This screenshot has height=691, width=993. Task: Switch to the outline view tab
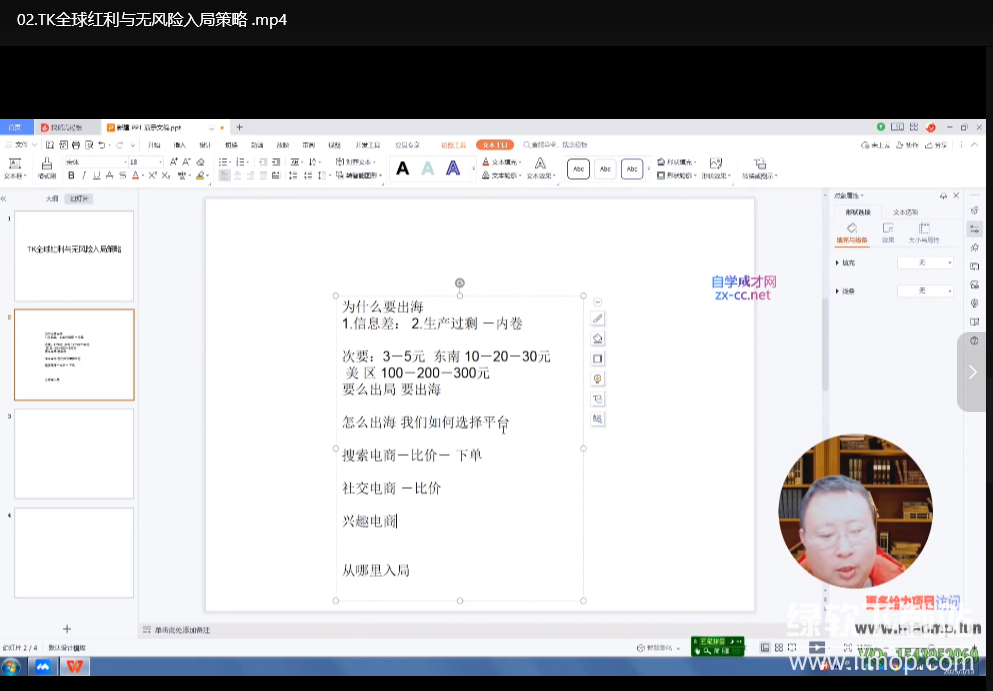click(52, 199)
